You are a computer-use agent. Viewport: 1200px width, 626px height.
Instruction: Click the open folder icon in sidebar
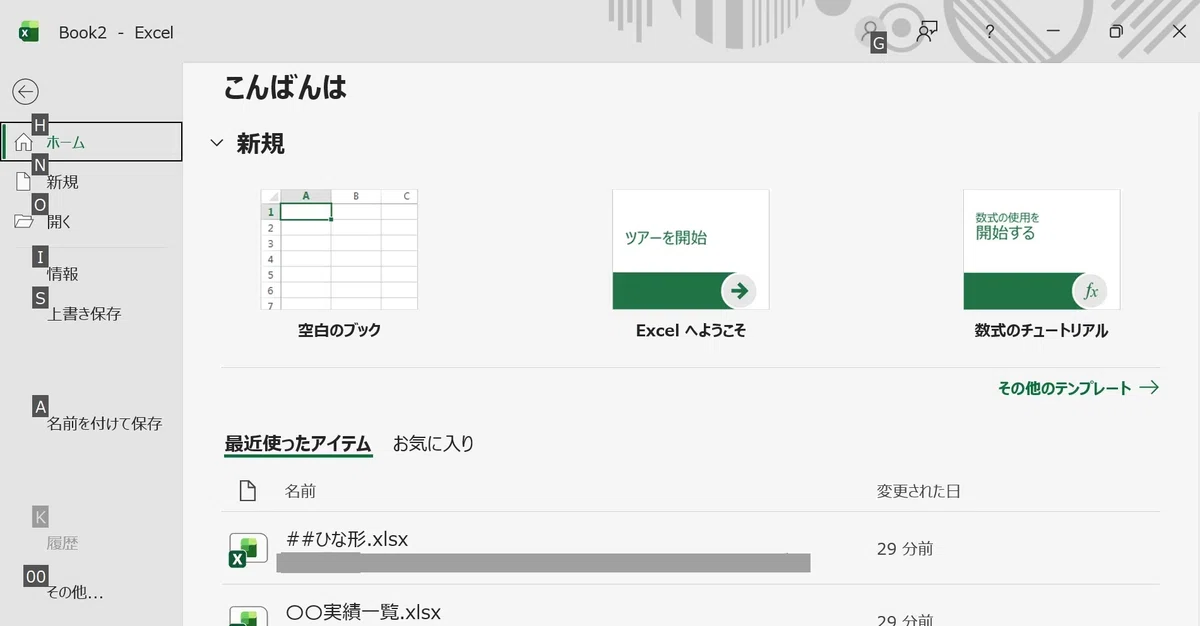coord(24,222)
